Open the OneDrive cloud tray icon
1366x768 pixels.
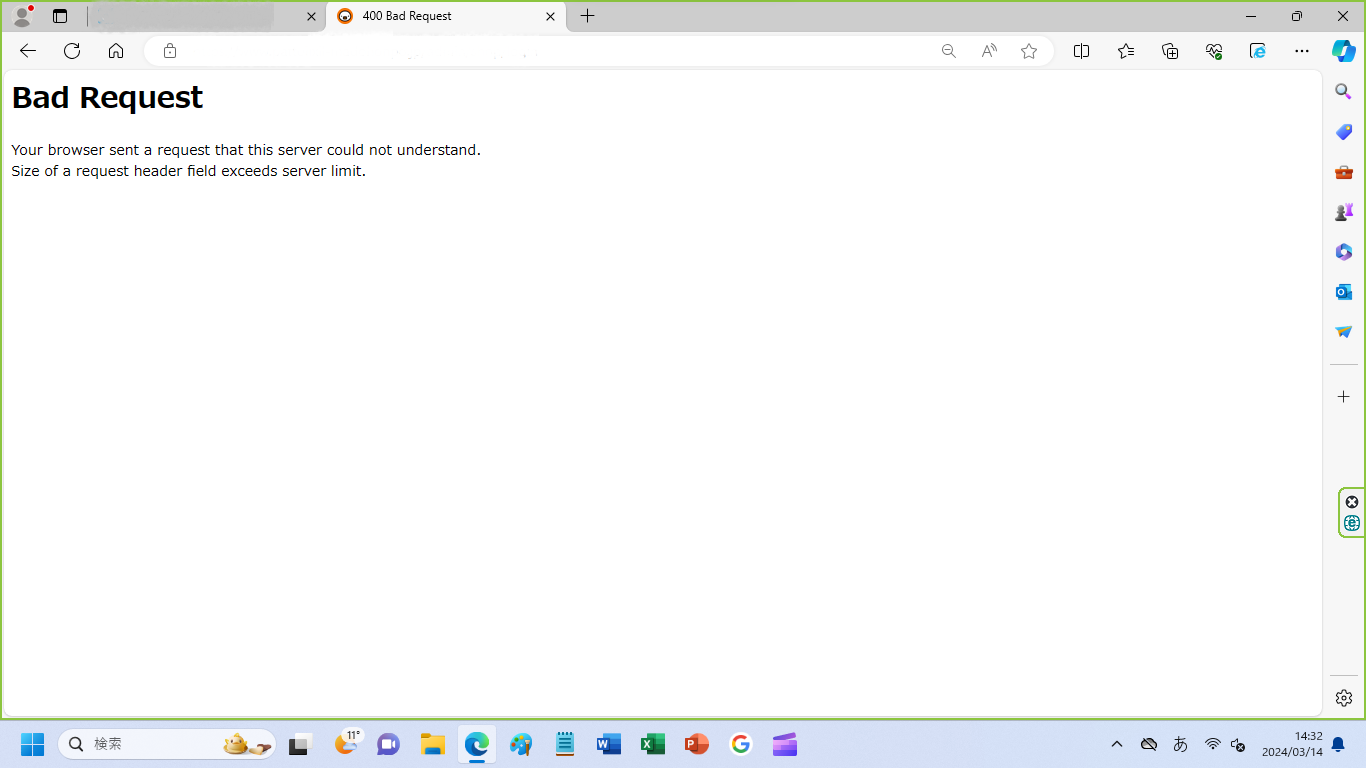(1149, 744)
